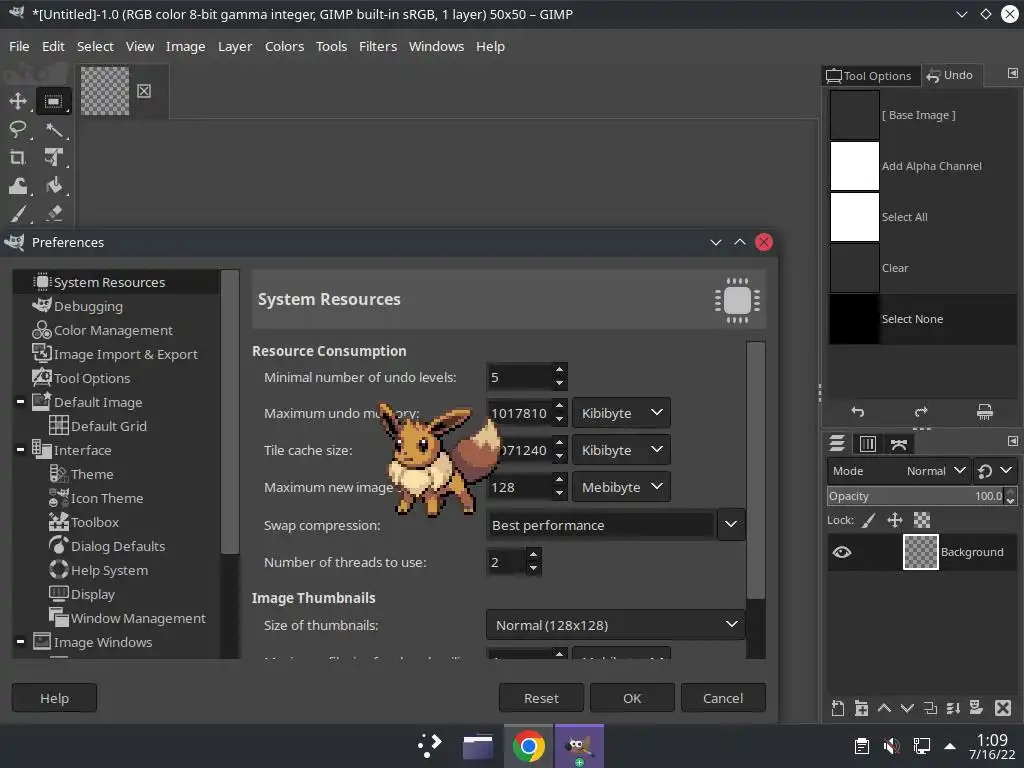Open the Colors menu
Image resolution: width=1024 pixels, height=768 pixels.
284,46
